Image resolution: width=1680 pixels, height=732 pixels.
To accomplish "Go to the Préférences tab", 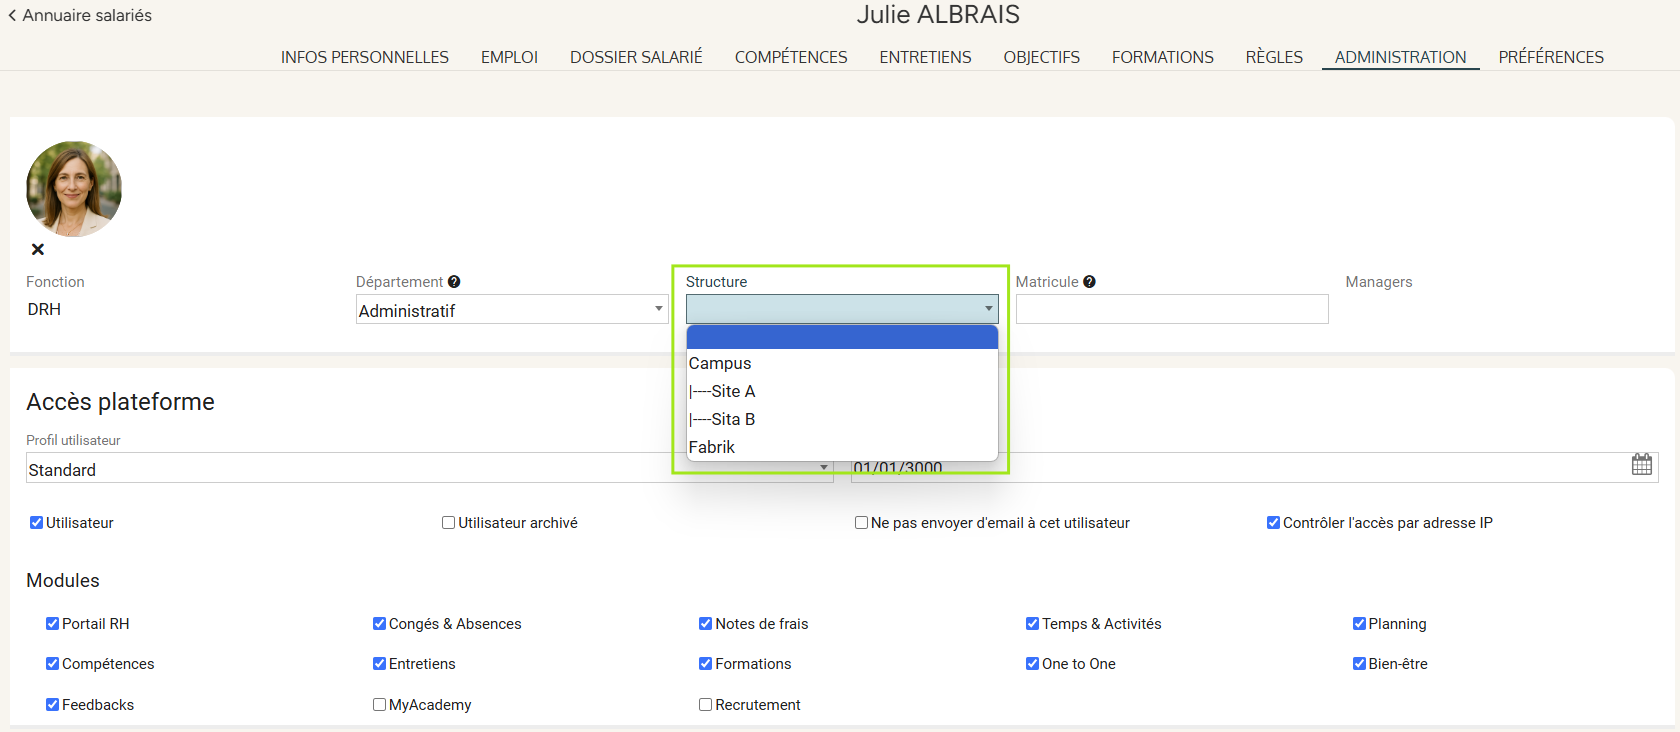I will coord(1550,57).
